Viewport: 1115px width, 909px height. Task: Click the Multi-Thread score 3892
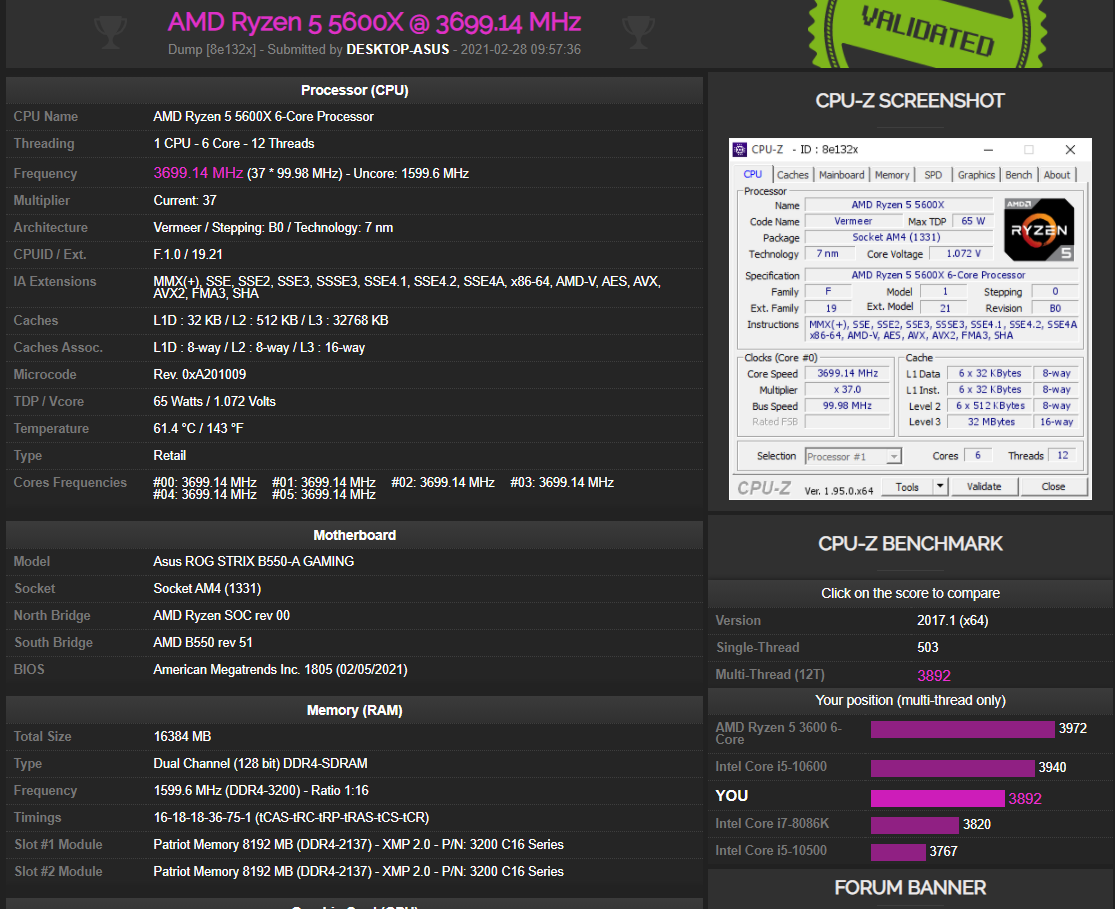coord(935,675)
